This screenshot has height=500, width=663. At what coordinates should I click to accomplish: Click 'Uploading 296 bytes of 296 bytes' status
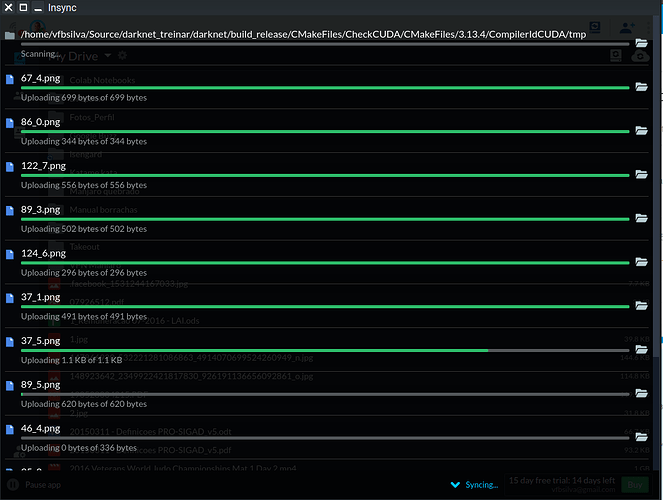84,273
